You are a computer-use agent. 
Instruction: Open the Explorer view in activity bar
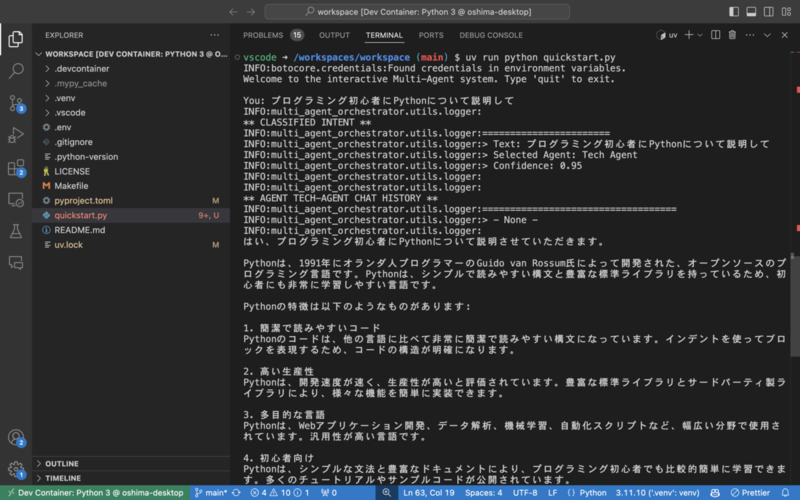click(x=16, y=39)
